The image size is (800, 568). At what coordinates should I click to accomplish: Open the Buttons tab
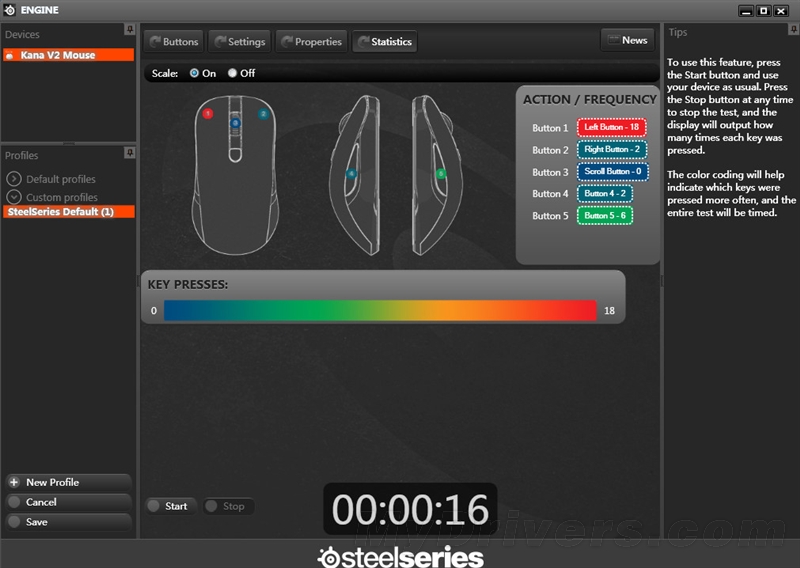(x=174, y=42)
